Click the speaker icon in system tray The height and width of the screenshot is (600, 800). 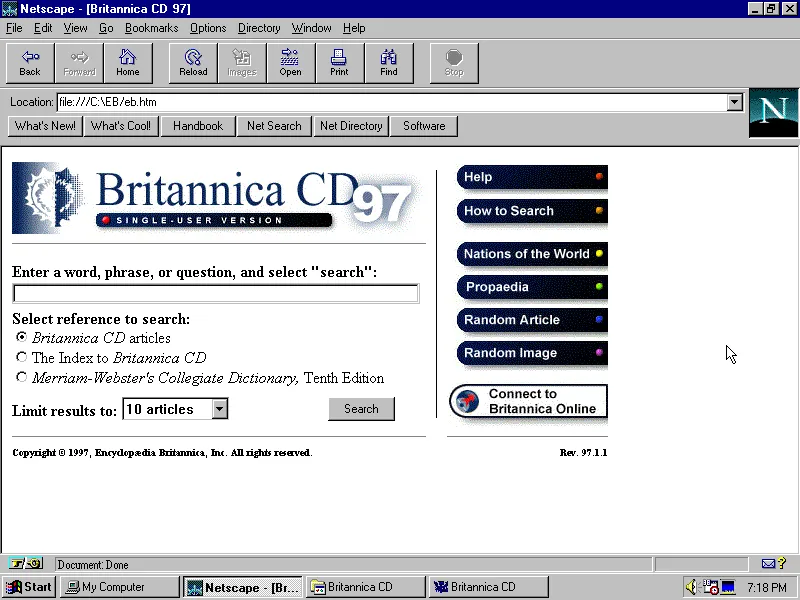click(x=690, y=586)
